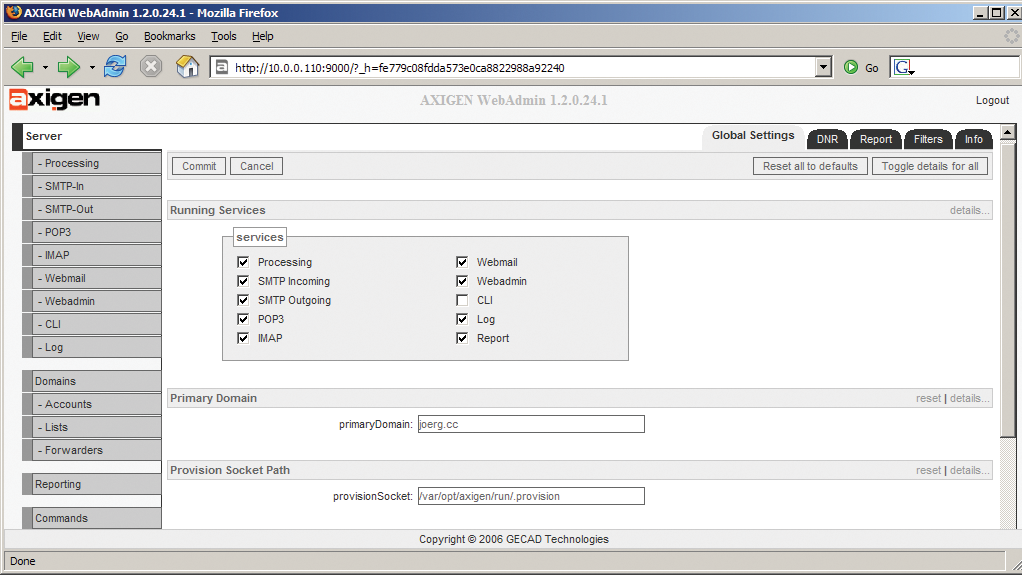Open the View menu
The height and width of the screenshot is (575, 1022).
88,36
